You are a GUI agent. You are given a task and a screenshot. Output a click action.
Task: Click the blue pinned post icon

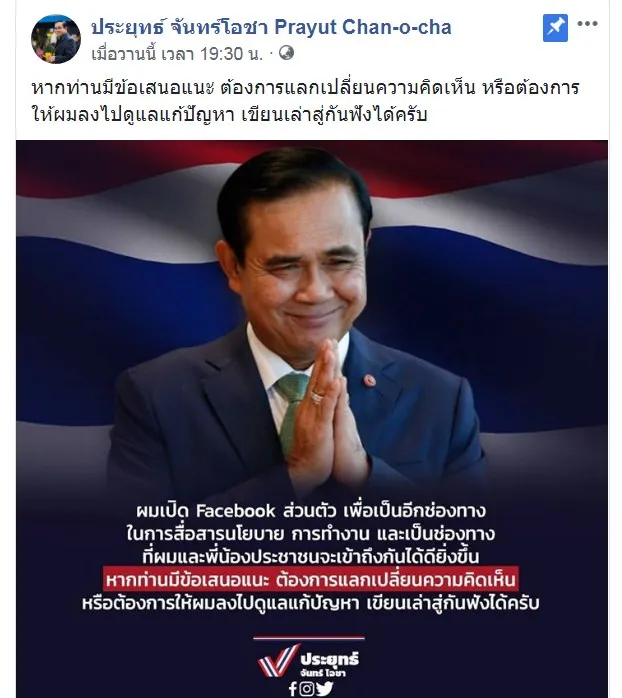[555, 28]
